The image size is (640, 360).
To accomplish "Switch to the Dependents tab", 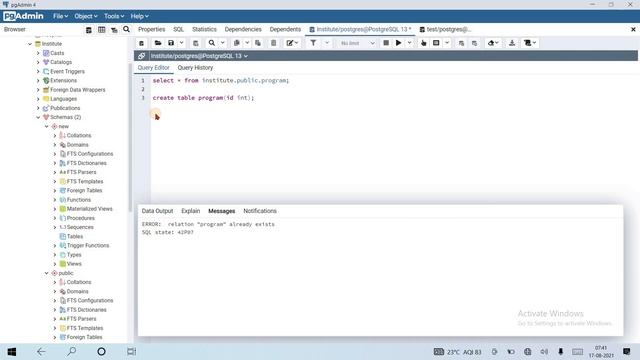I will tap(285, 29).
